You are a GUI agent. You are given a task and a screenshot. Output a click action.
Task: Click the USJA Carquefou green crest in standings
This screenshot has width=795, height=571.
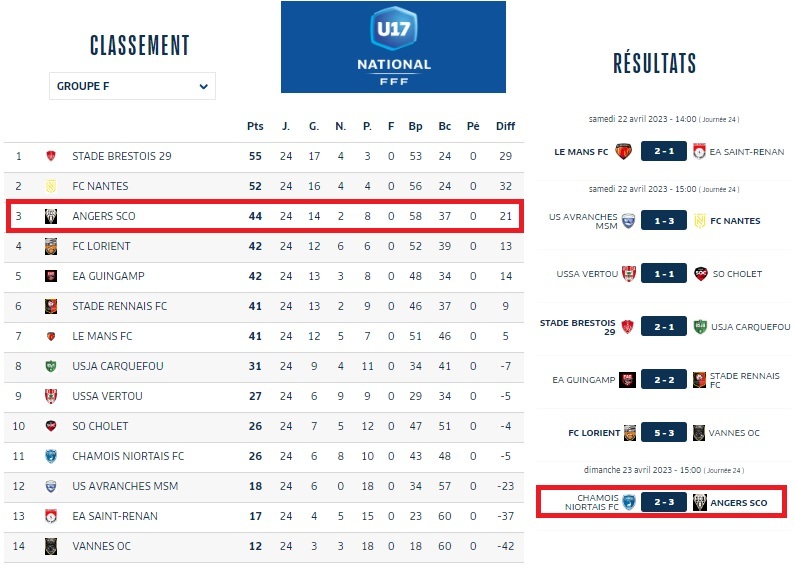coord(51,366)
